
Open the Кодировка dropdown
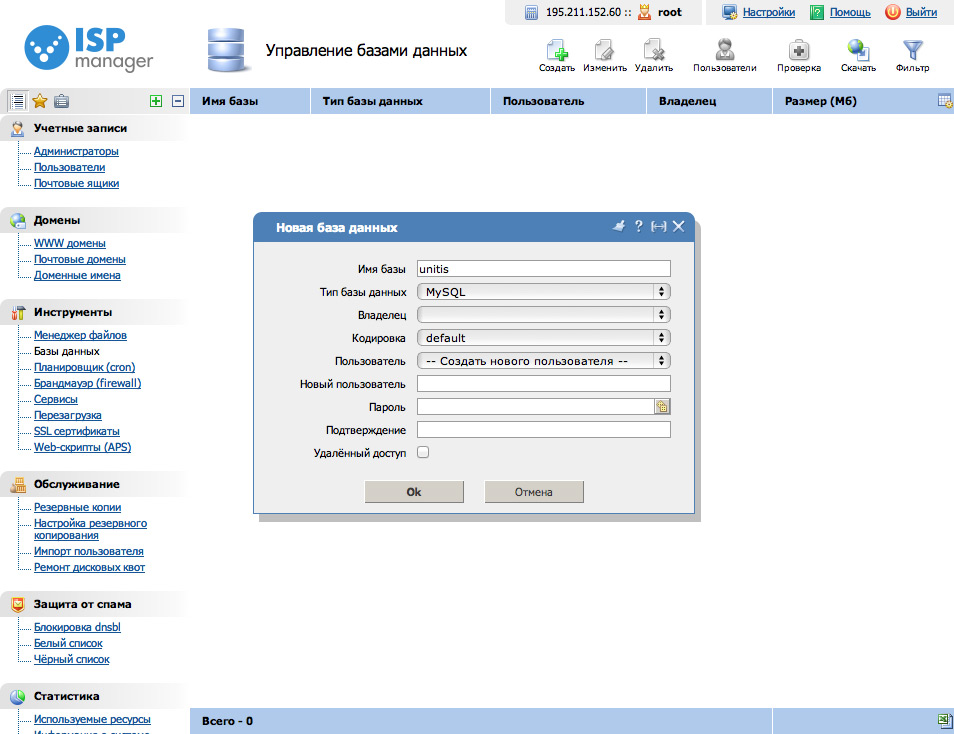(x=543, y=338)
